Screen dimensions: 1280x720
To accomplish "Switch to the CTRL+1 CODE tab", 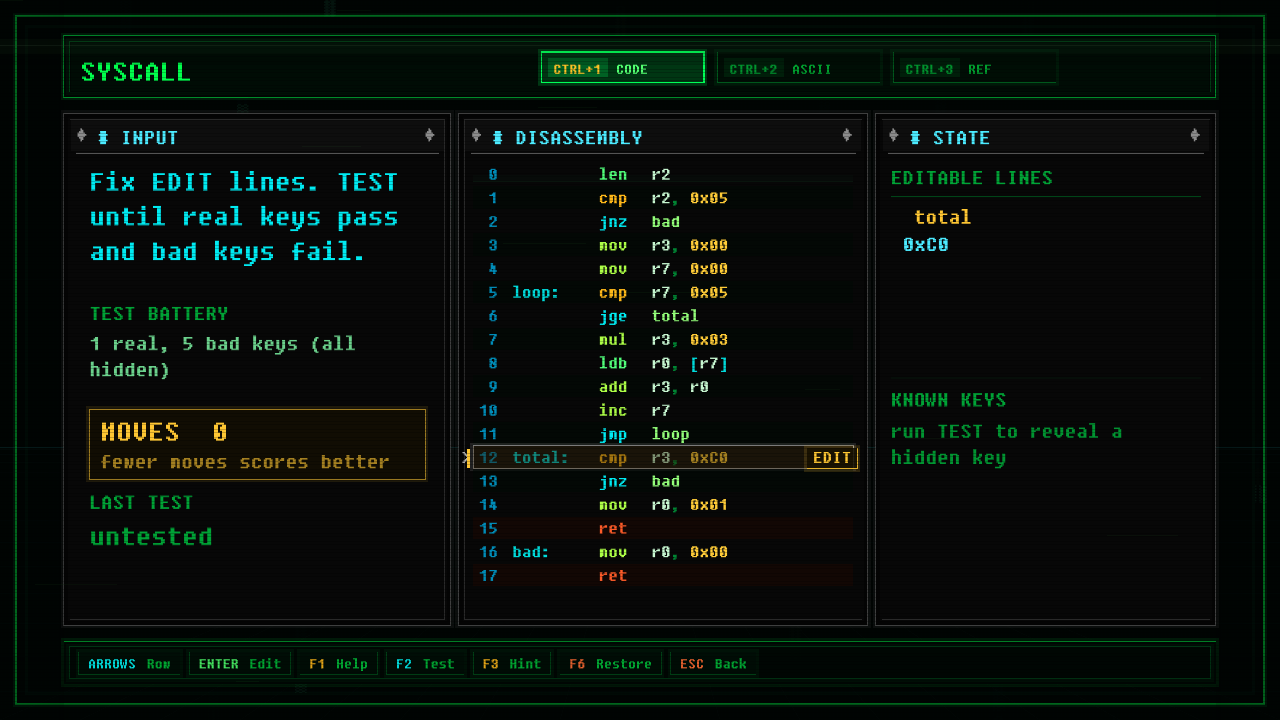I will pyautogui.click(x=622, y=68).
